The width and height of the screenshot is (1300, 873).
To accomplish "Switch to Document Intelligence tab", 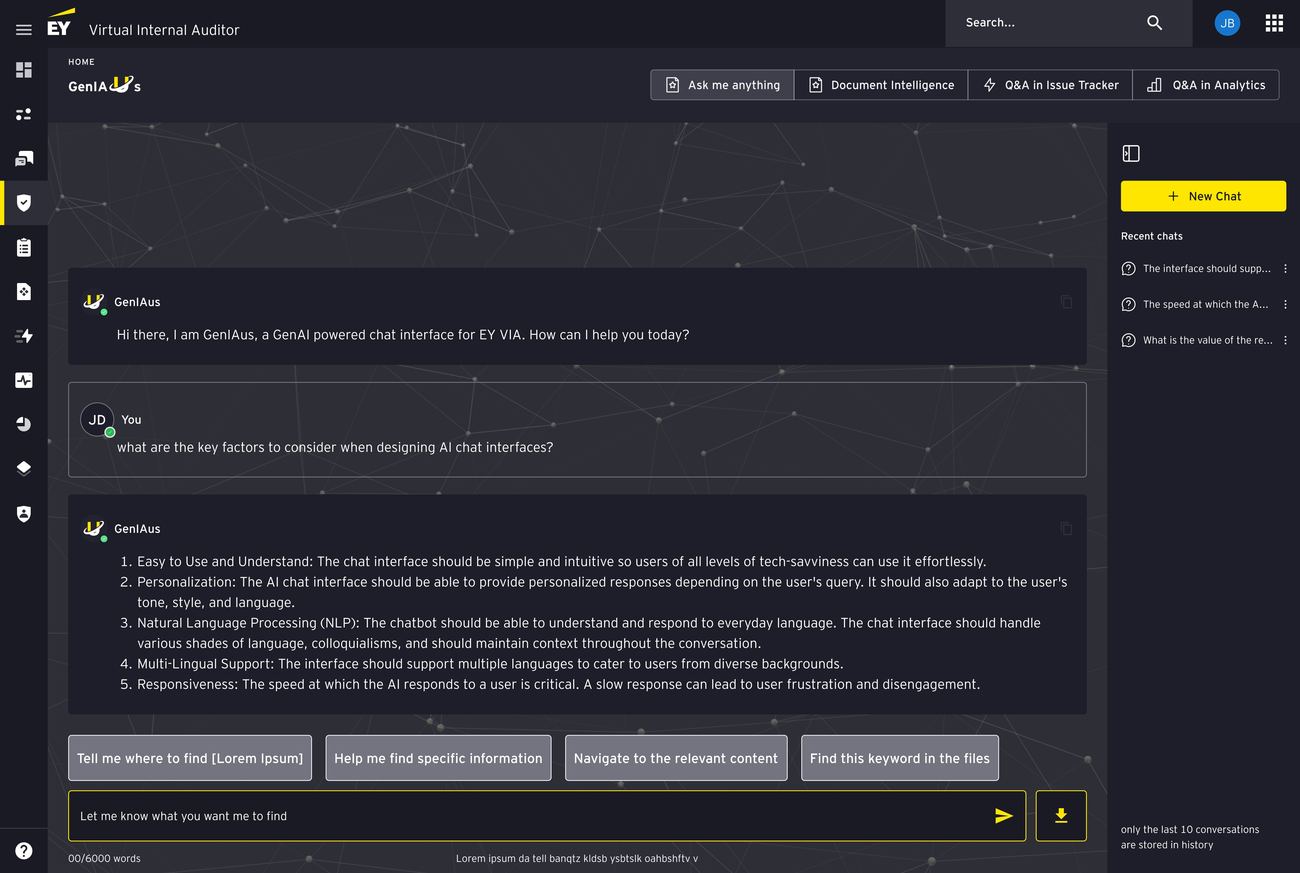I will (881, 85).
